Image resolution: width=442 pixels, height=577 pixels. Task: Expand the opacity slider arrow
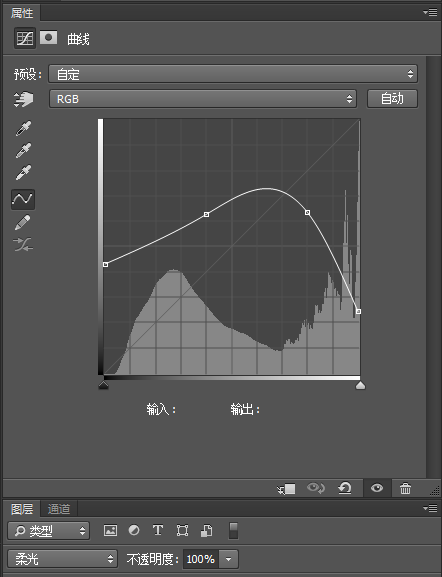coord(229,559)
